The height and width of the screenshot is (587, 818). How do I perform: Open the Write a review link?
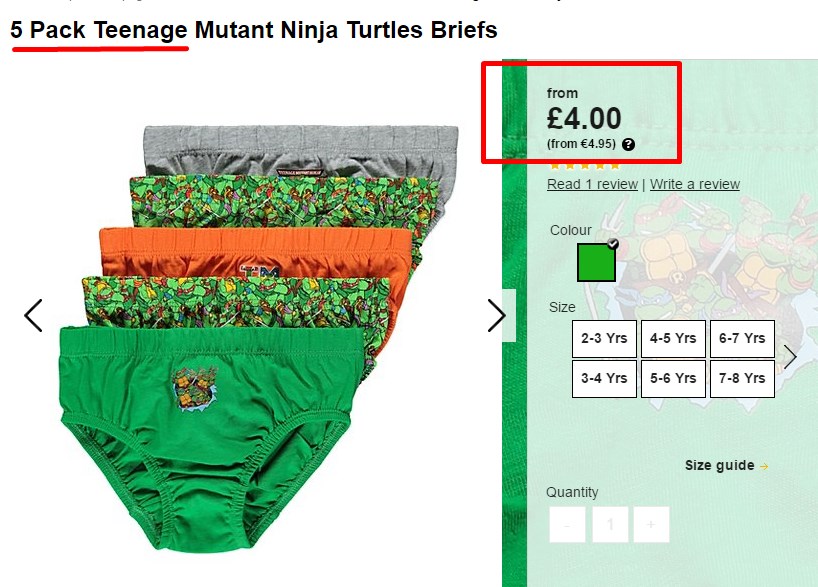(695, 184)
